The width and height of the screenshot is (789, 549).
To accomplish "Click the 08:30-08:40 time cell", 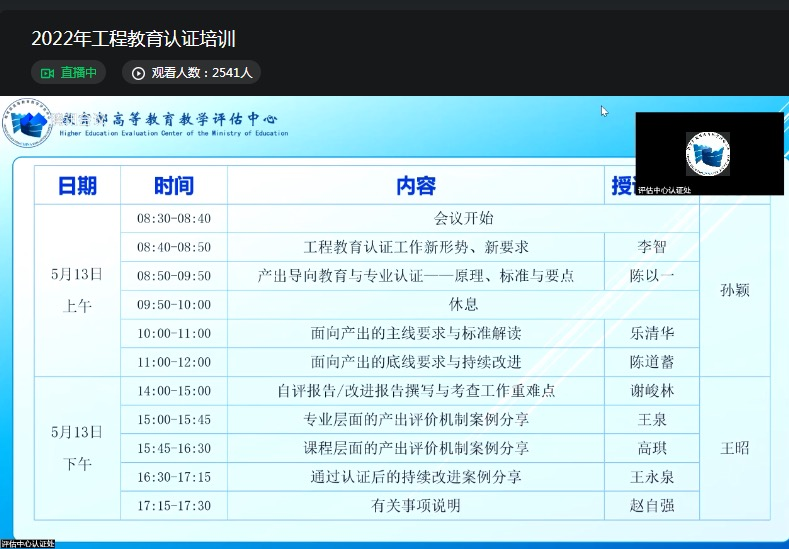I will 173,218.
